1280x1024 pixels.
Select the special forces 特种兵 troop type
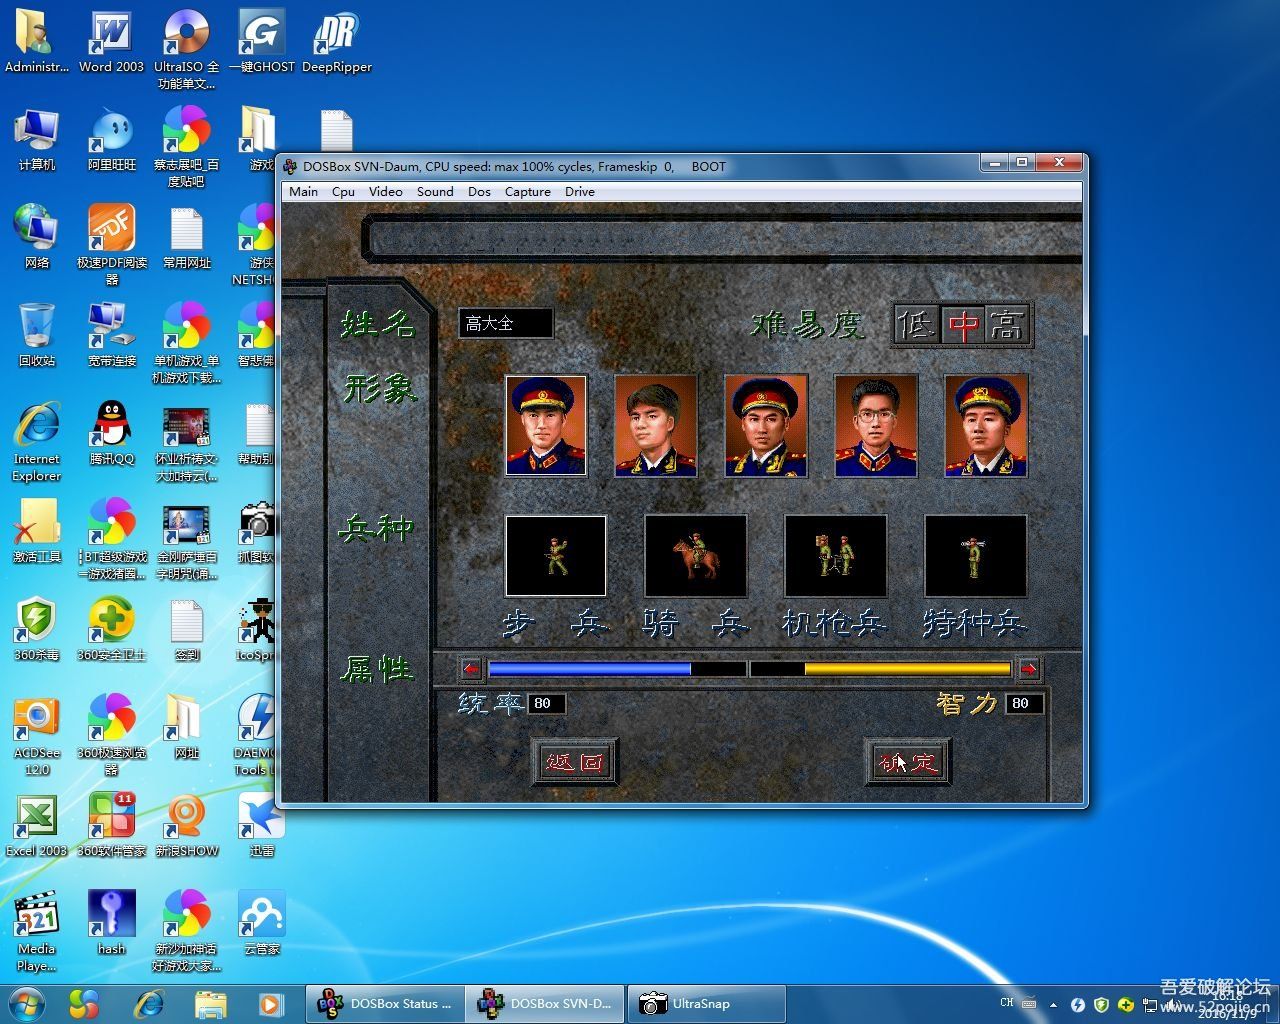click(976, 556)
